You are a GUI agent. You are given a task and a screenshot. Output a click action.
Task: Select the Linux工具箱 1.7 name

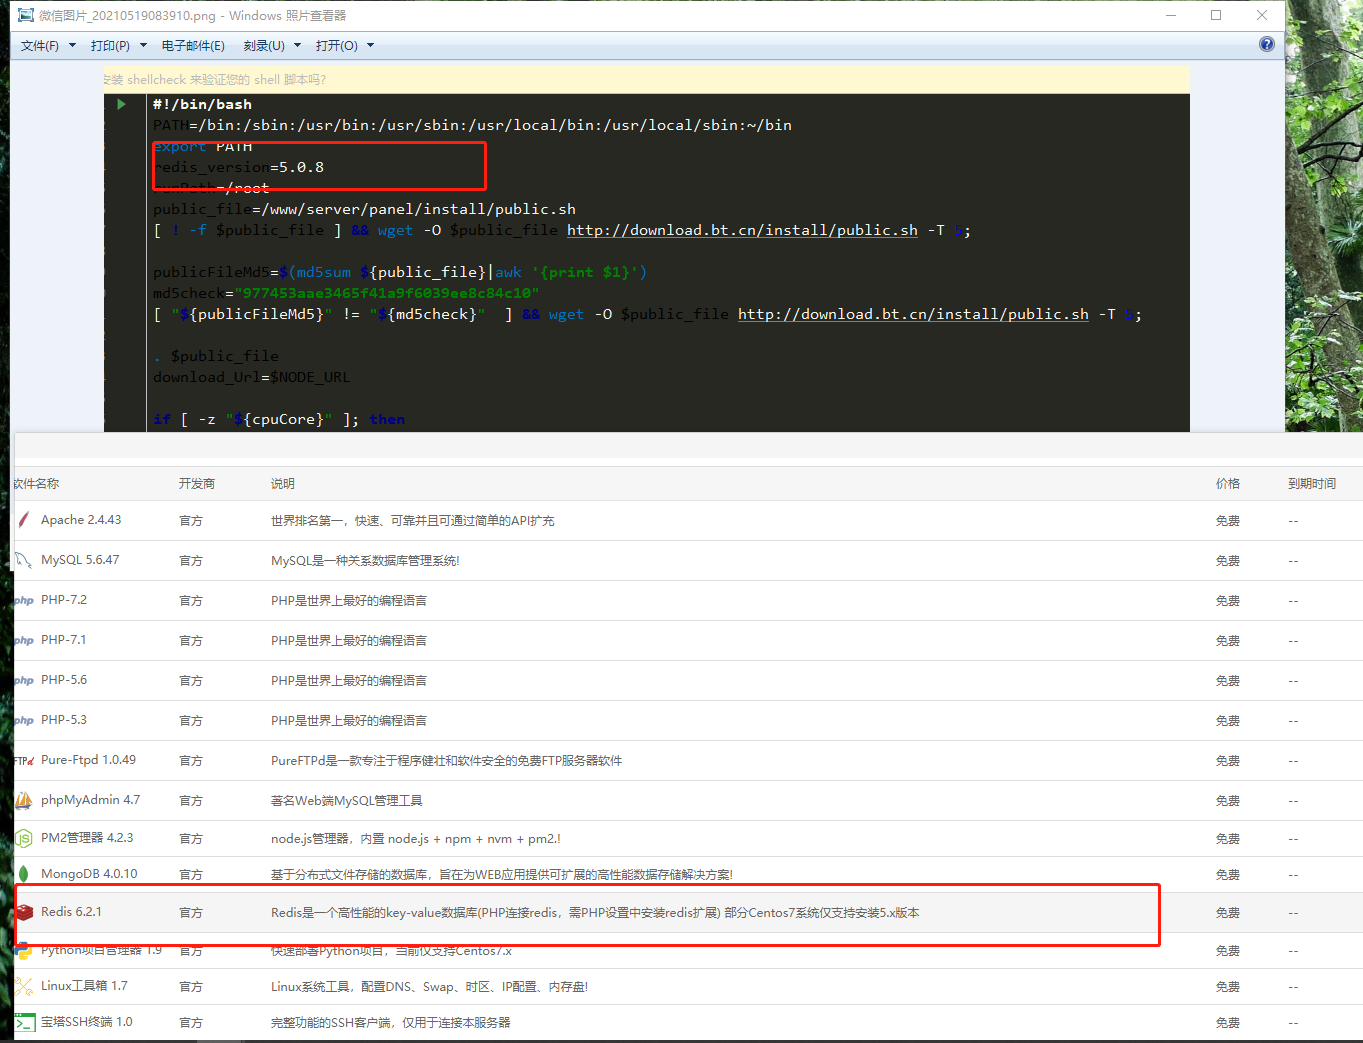point(84,986)
